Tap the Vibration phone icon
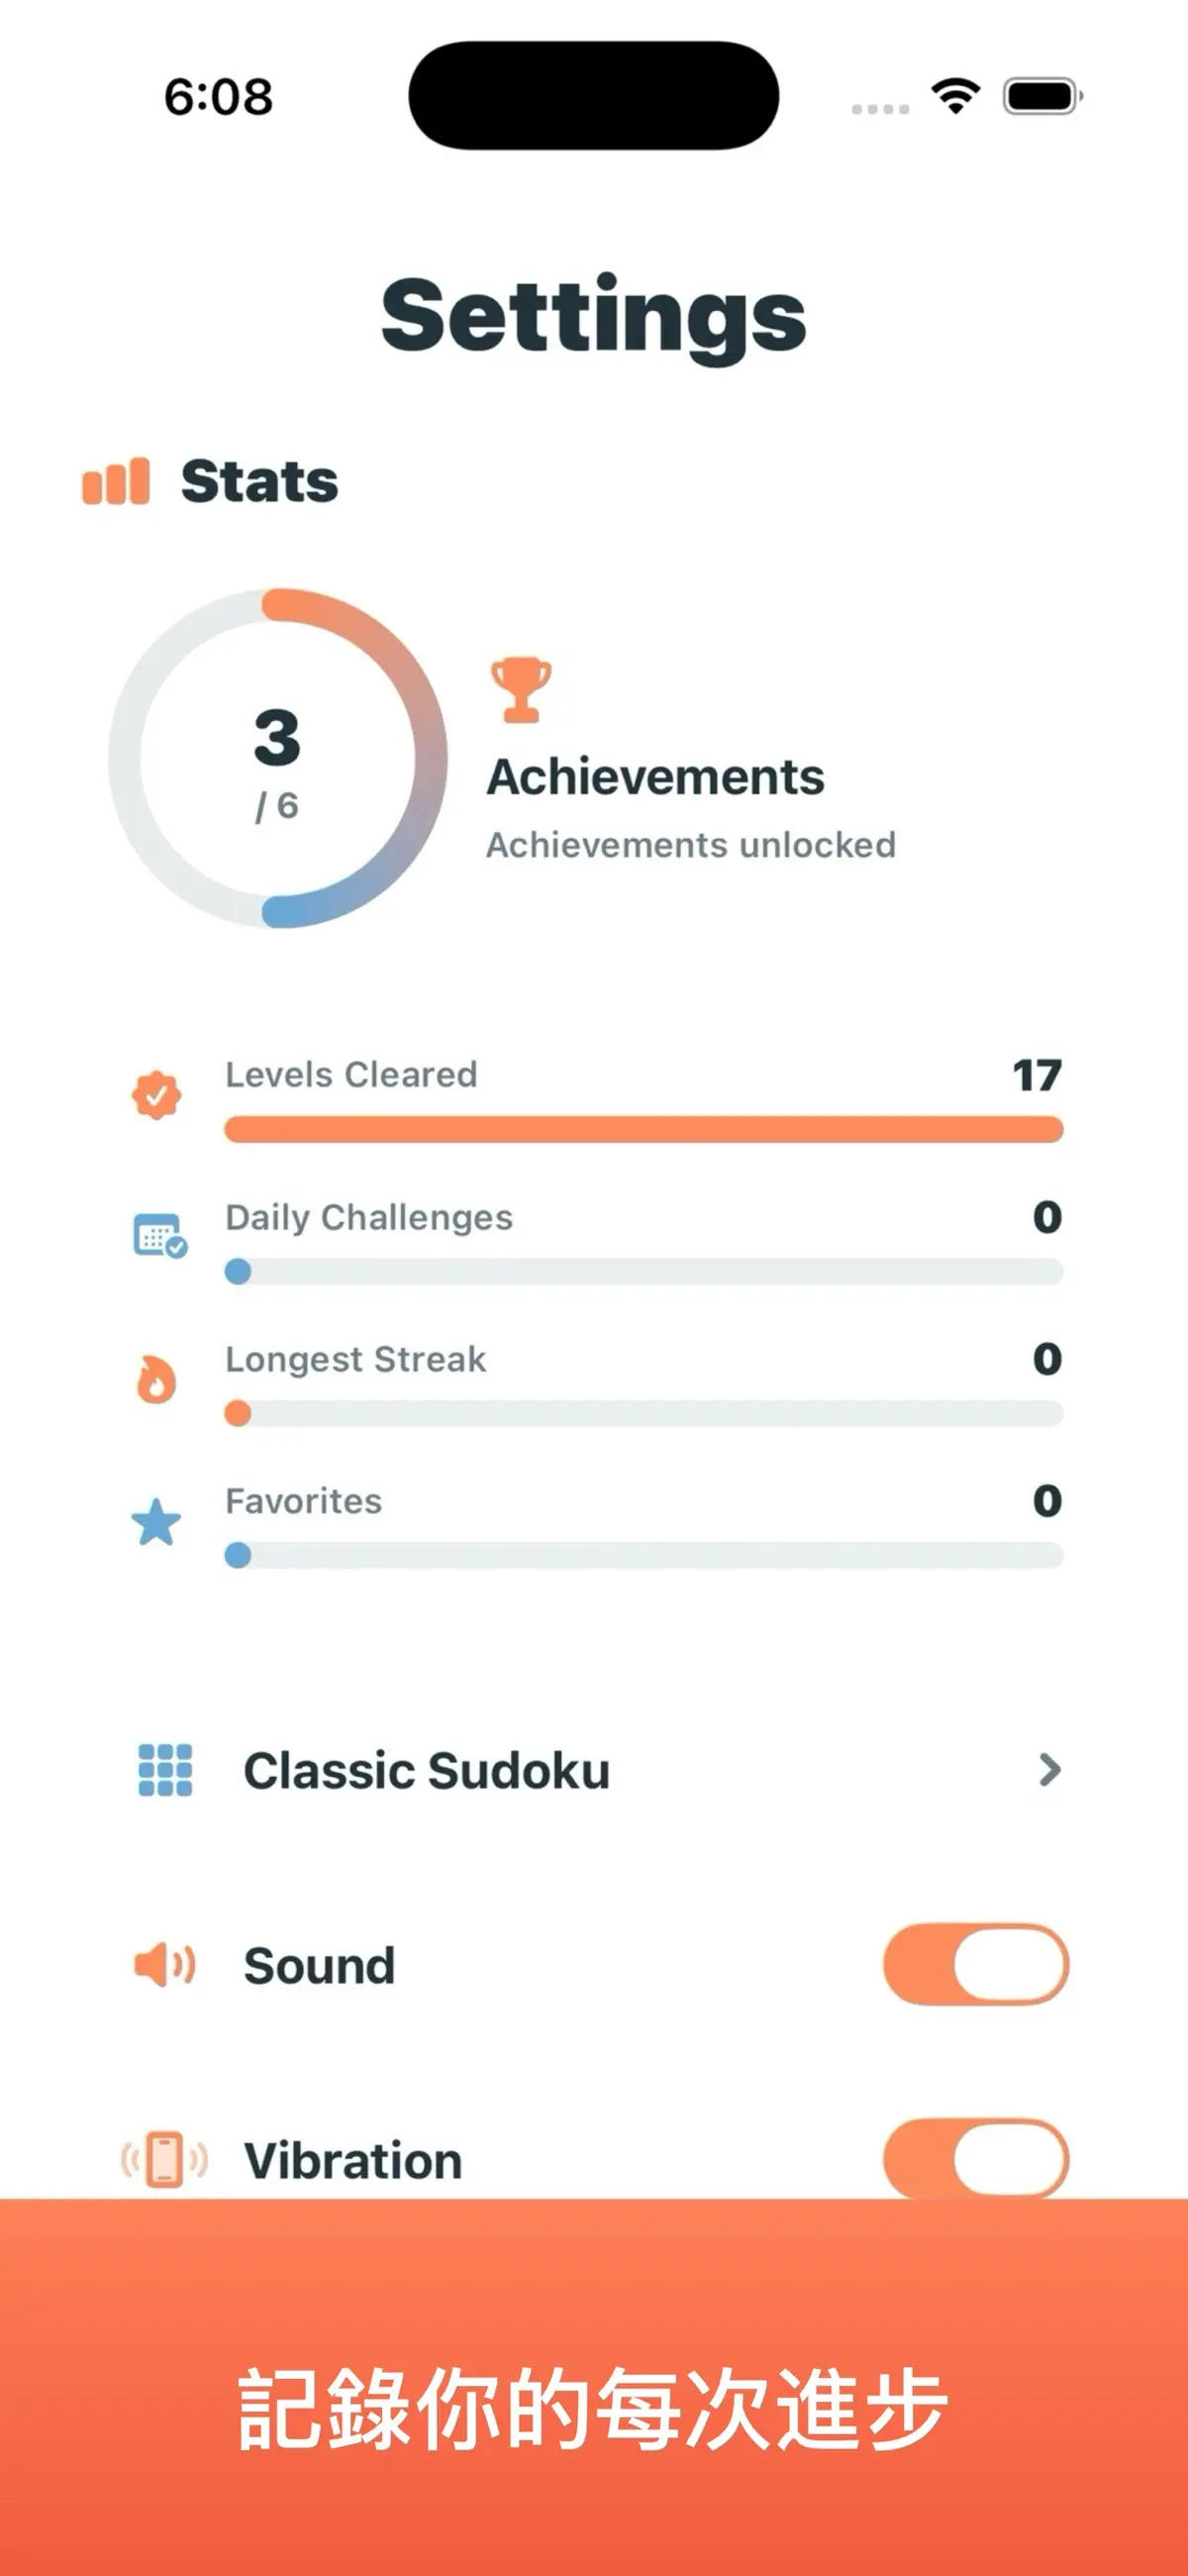1188x2576 pixels. pos(164,2160)
